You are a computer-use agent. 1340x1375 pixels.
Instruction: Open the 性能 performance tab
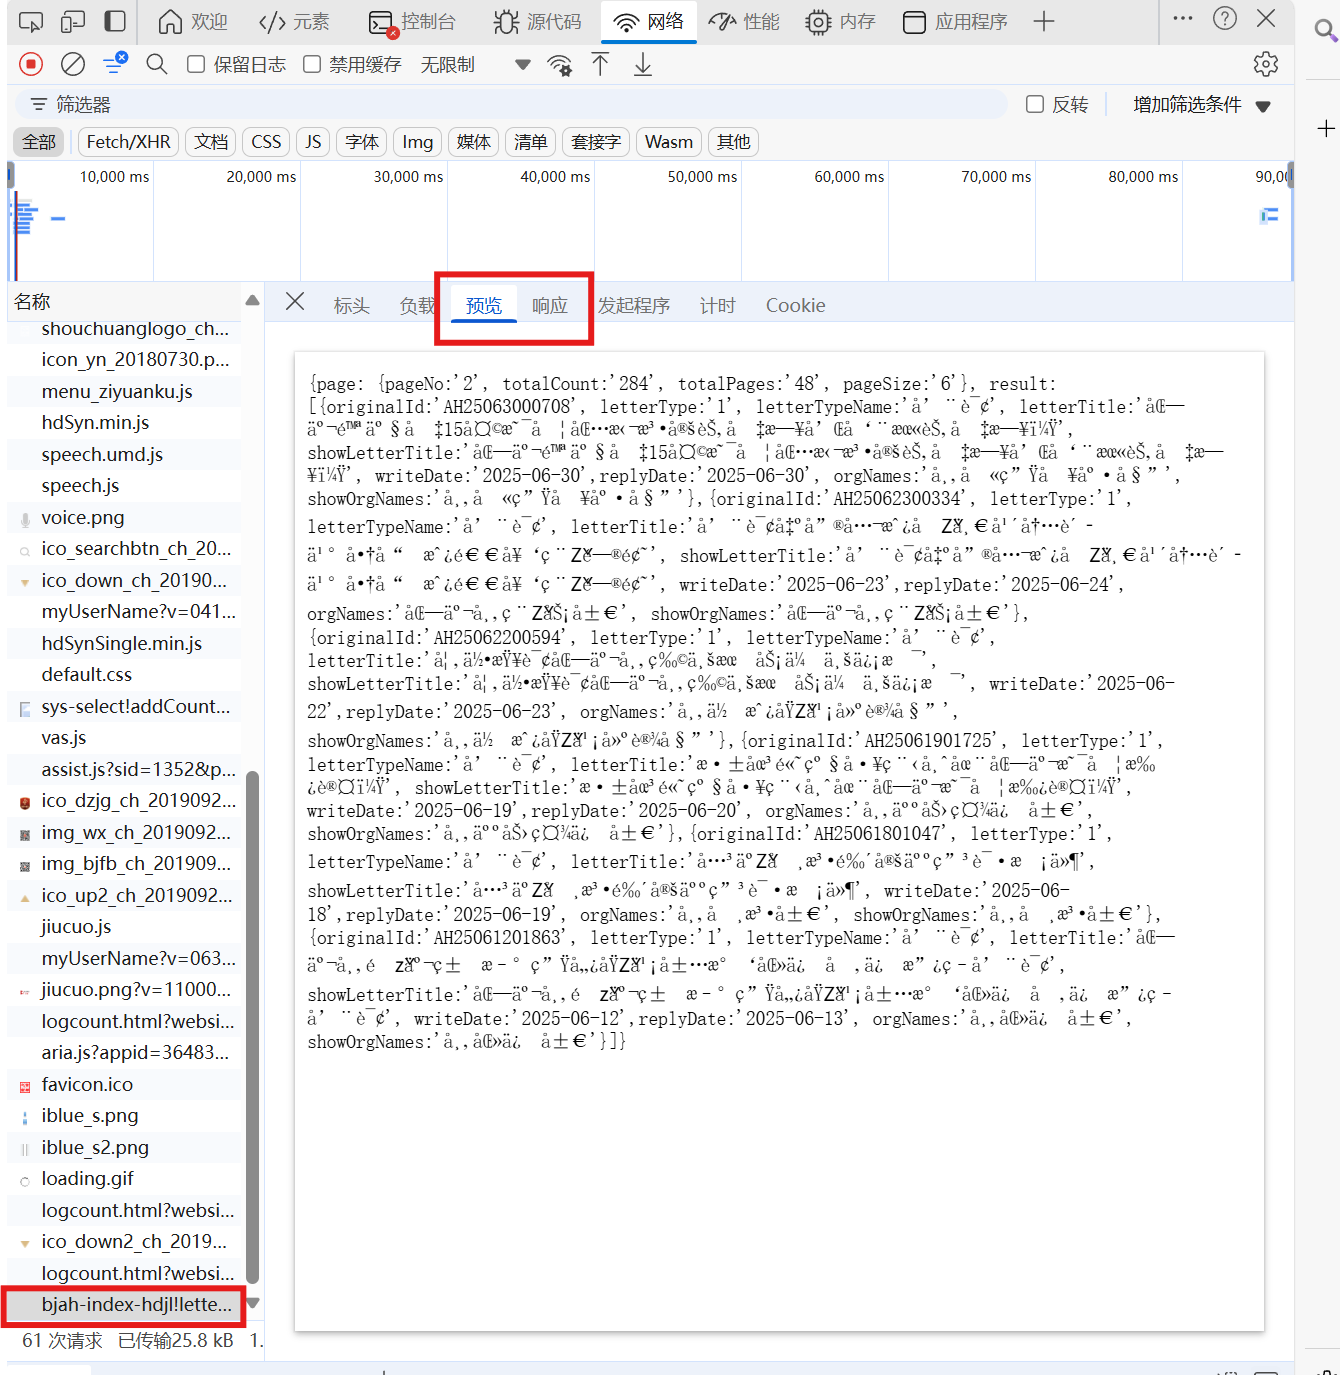[744, 21]
